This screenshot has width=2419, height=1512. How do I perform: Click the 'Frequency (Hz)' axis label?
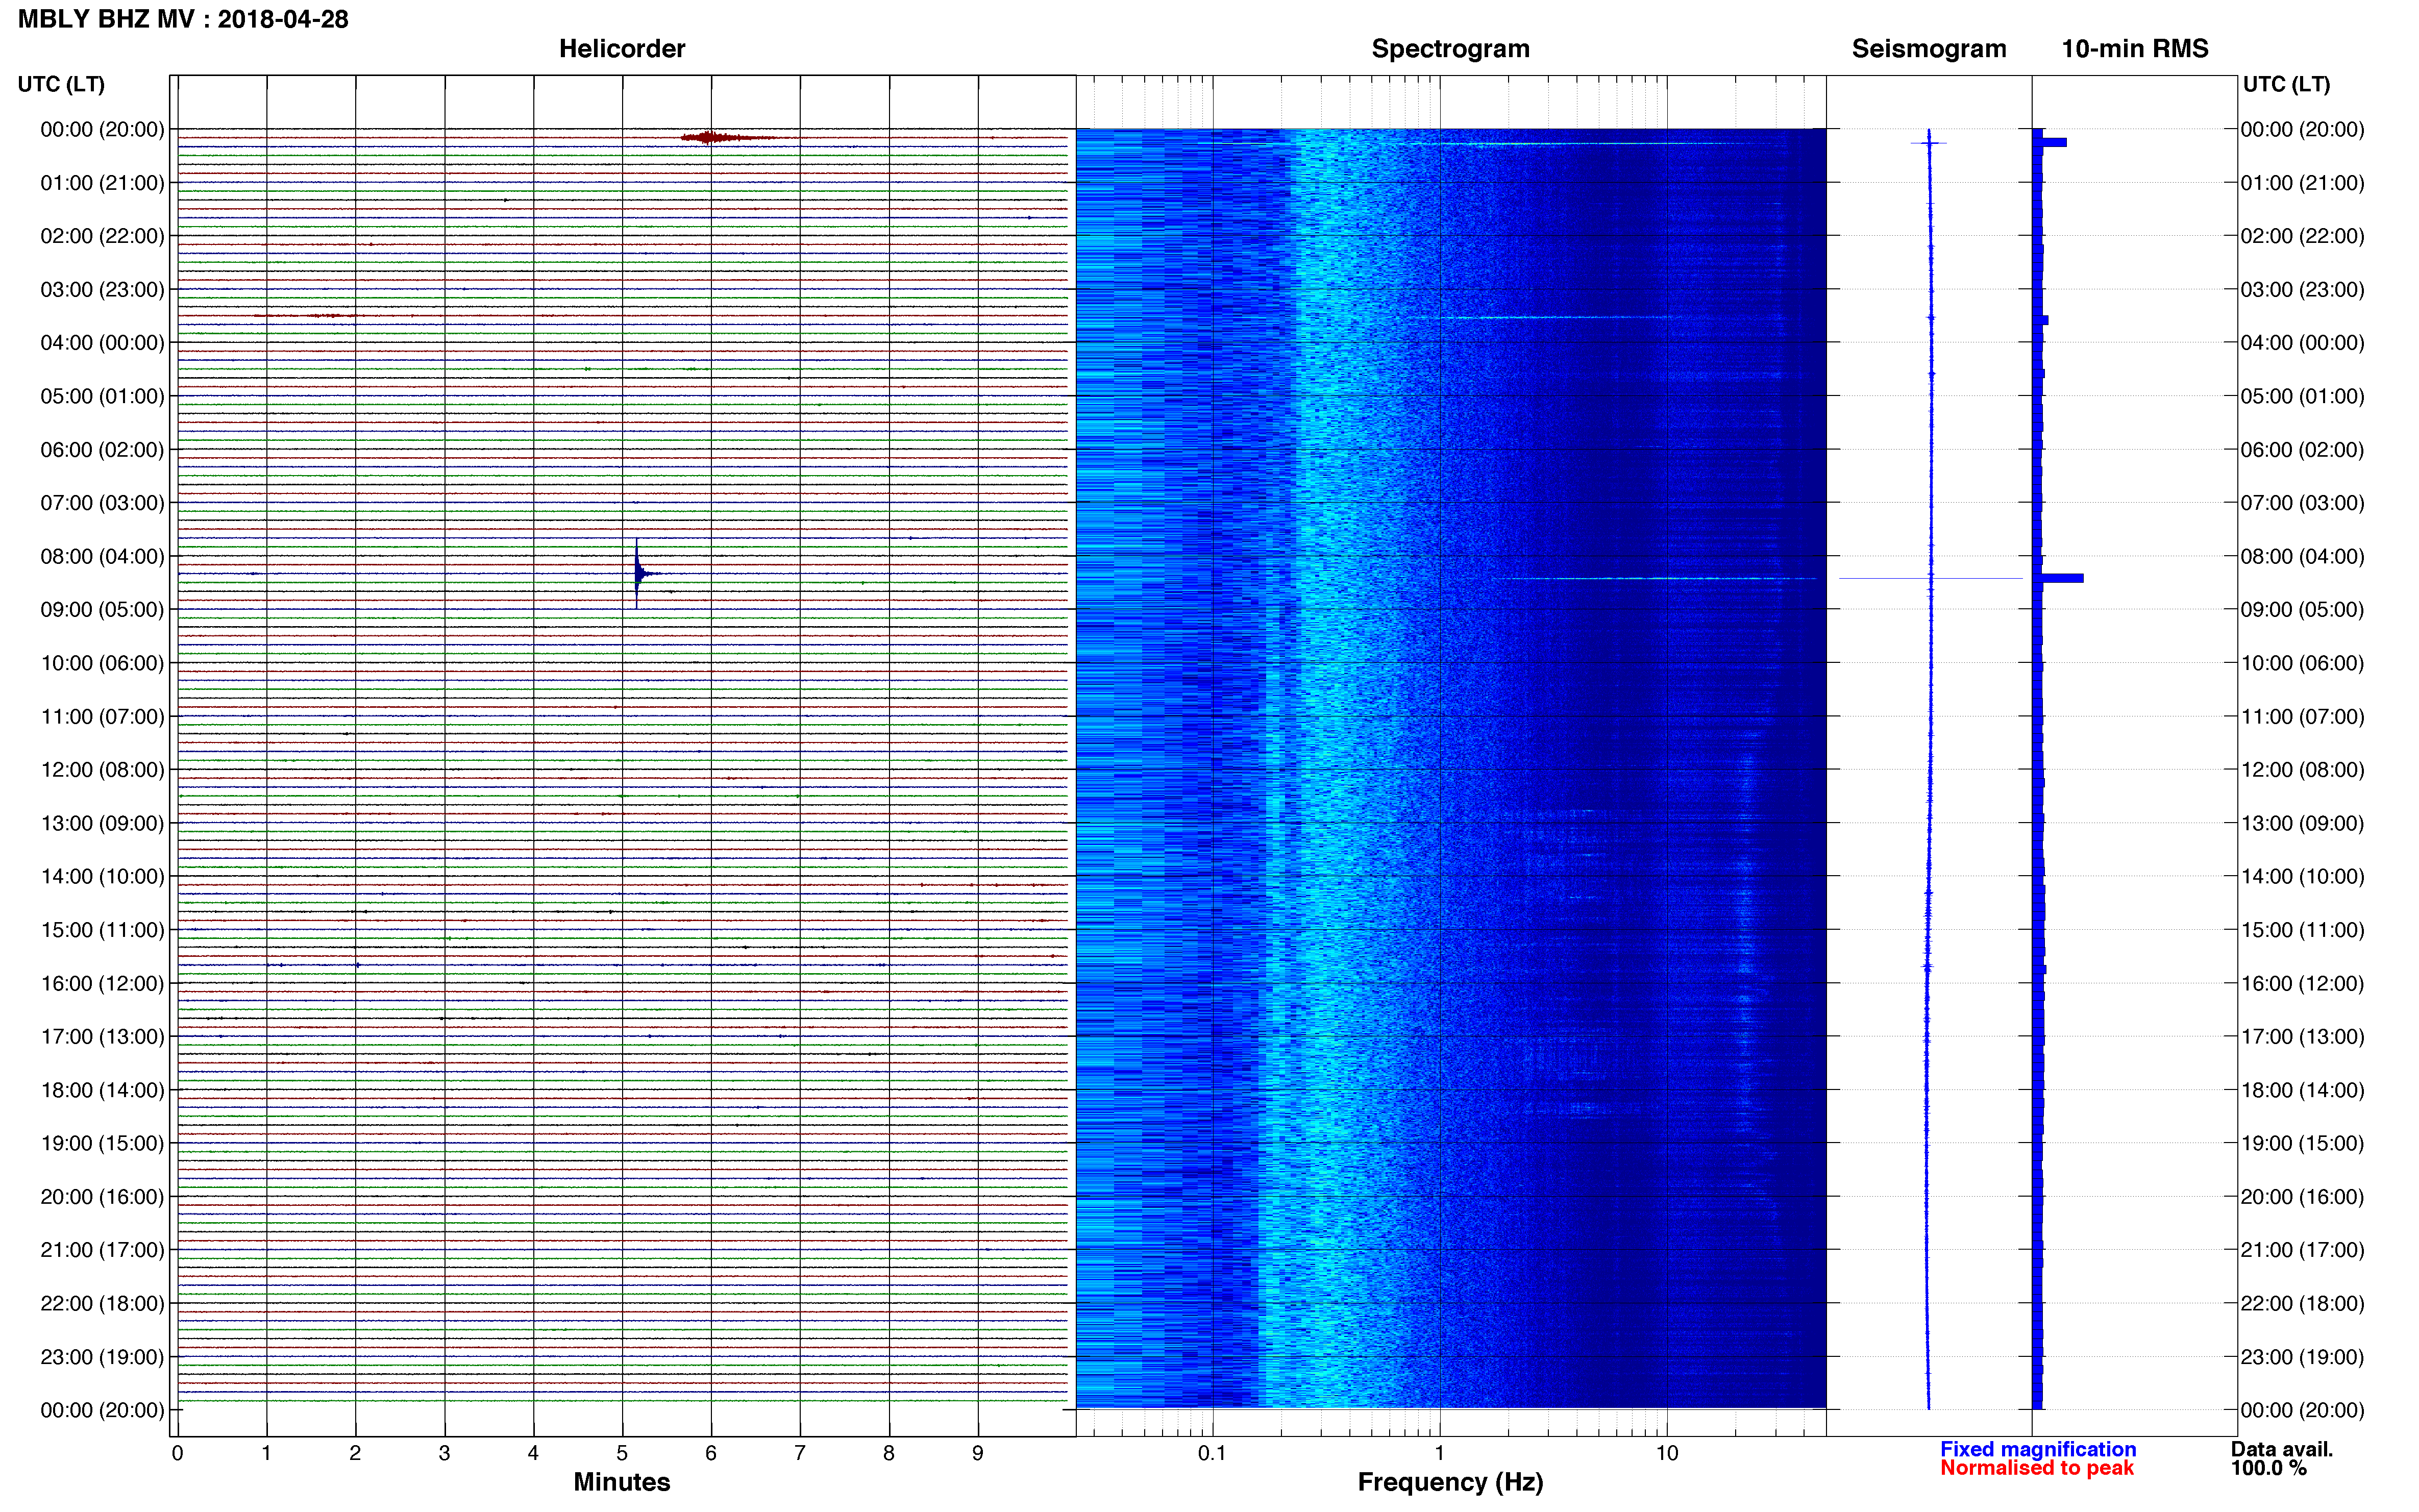pos(1450,1482)
